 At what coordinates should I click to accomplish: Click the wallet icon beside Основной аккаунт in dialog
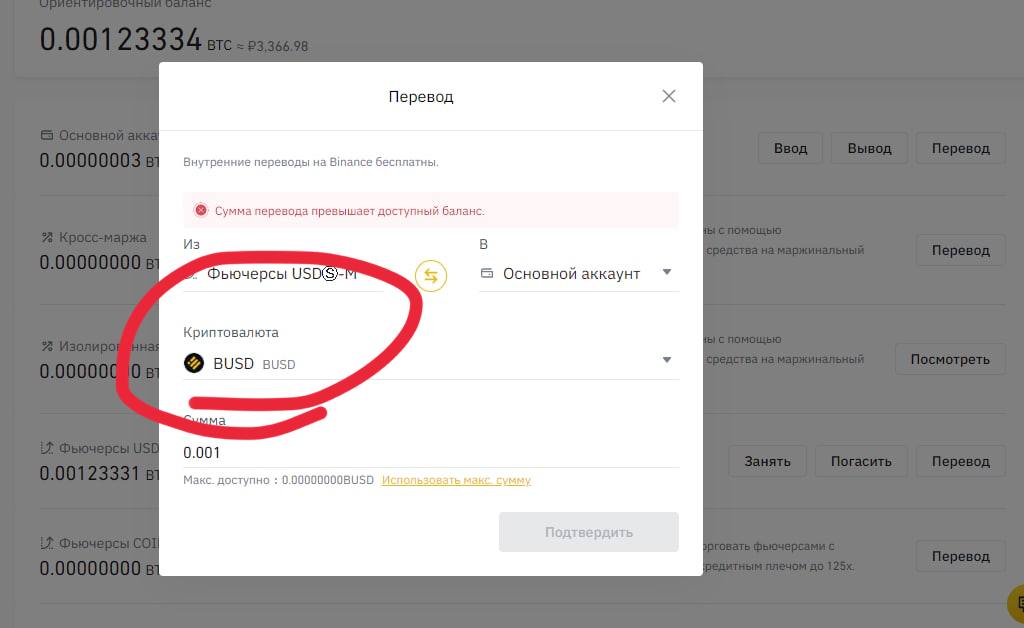pyautogui.click(x=487, y=273)
